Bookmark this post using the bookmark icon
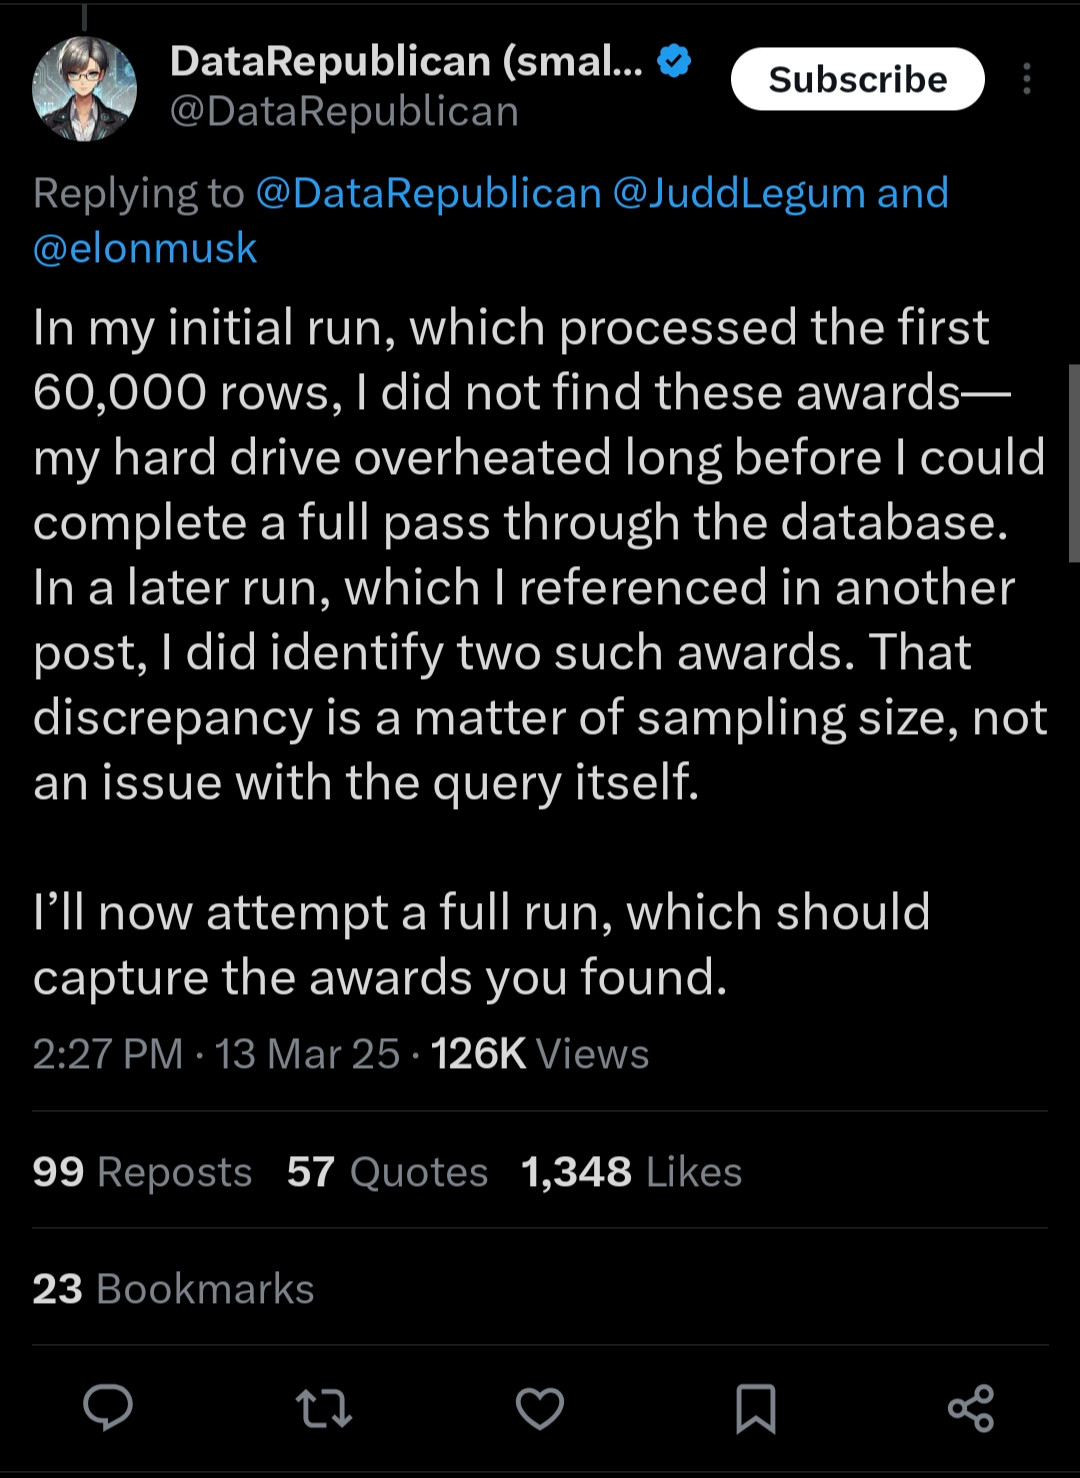 pyautogui.click(x=756, y=1408)
